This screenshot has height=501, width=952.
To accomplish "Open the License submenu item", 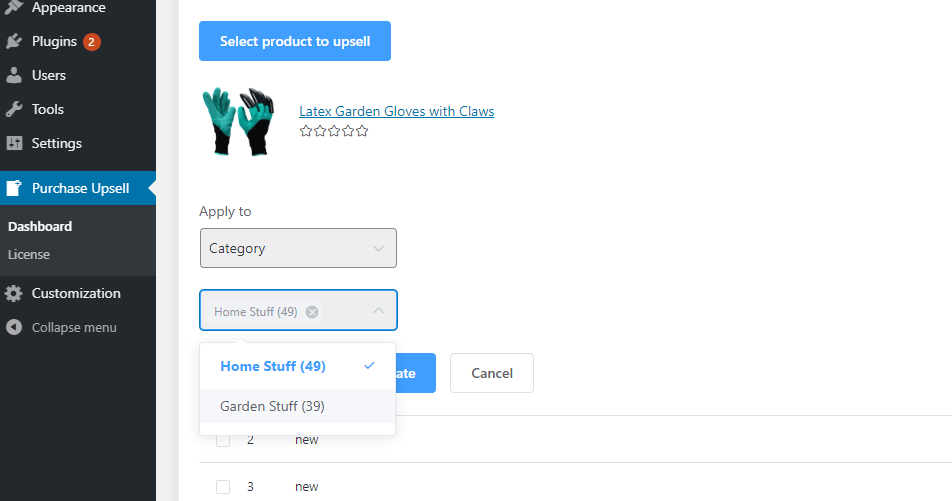I will point(29,255).
